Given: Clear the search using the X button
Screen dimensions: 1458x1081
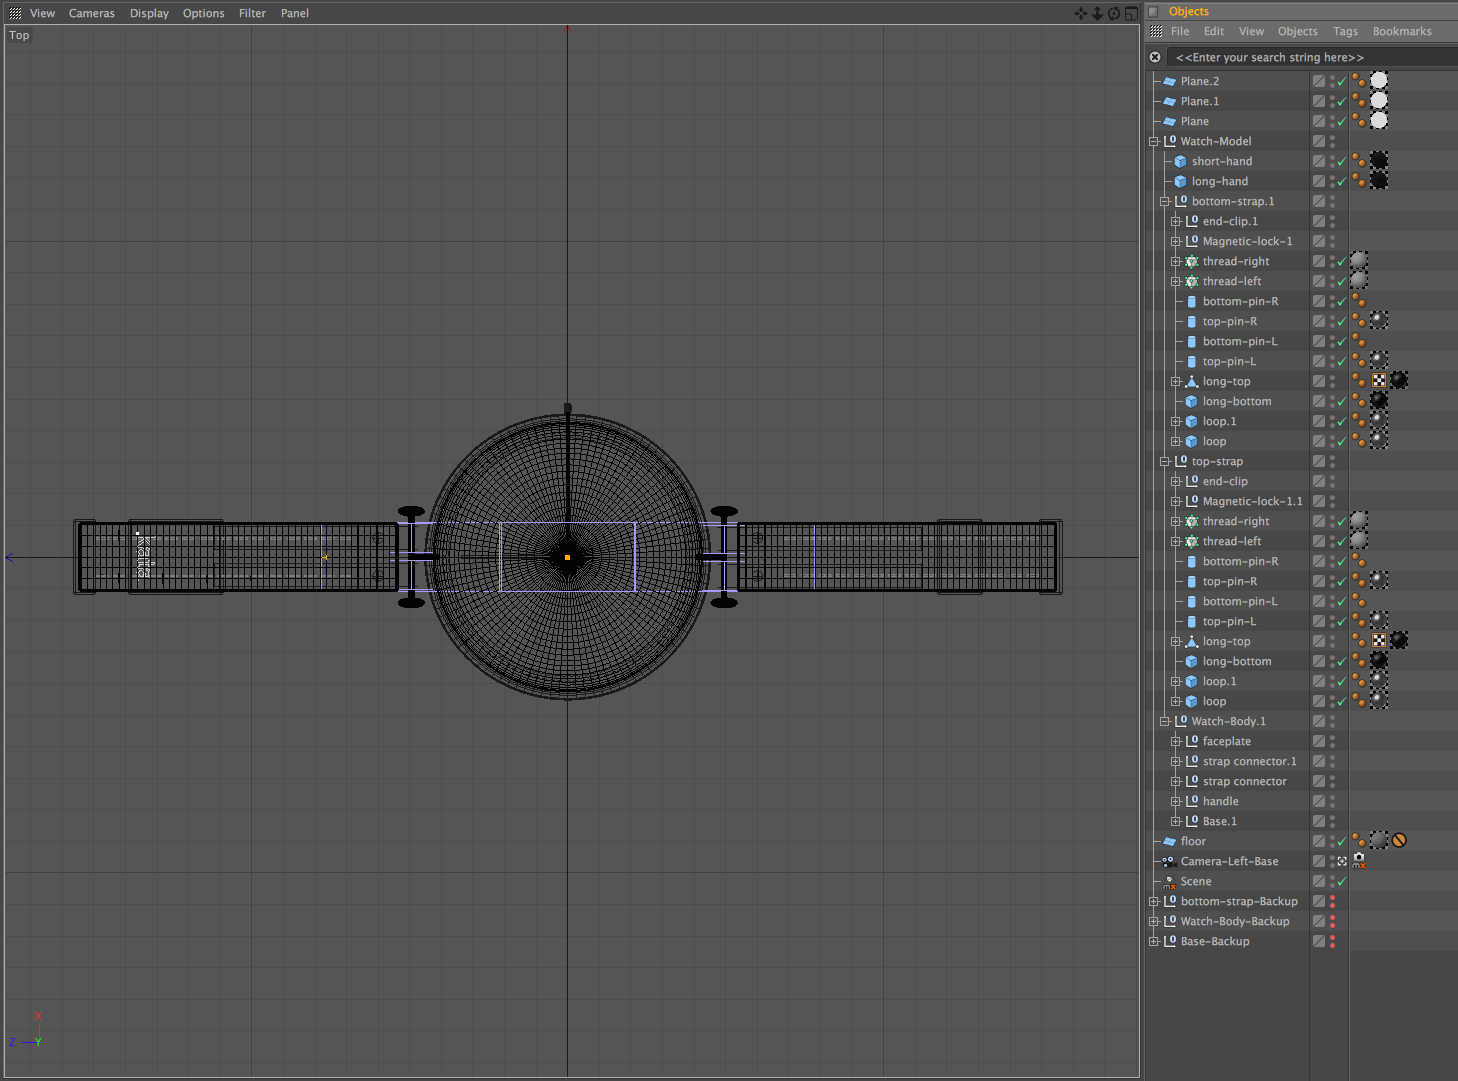Looking at the screenshot, I should tap(1155, 57).
